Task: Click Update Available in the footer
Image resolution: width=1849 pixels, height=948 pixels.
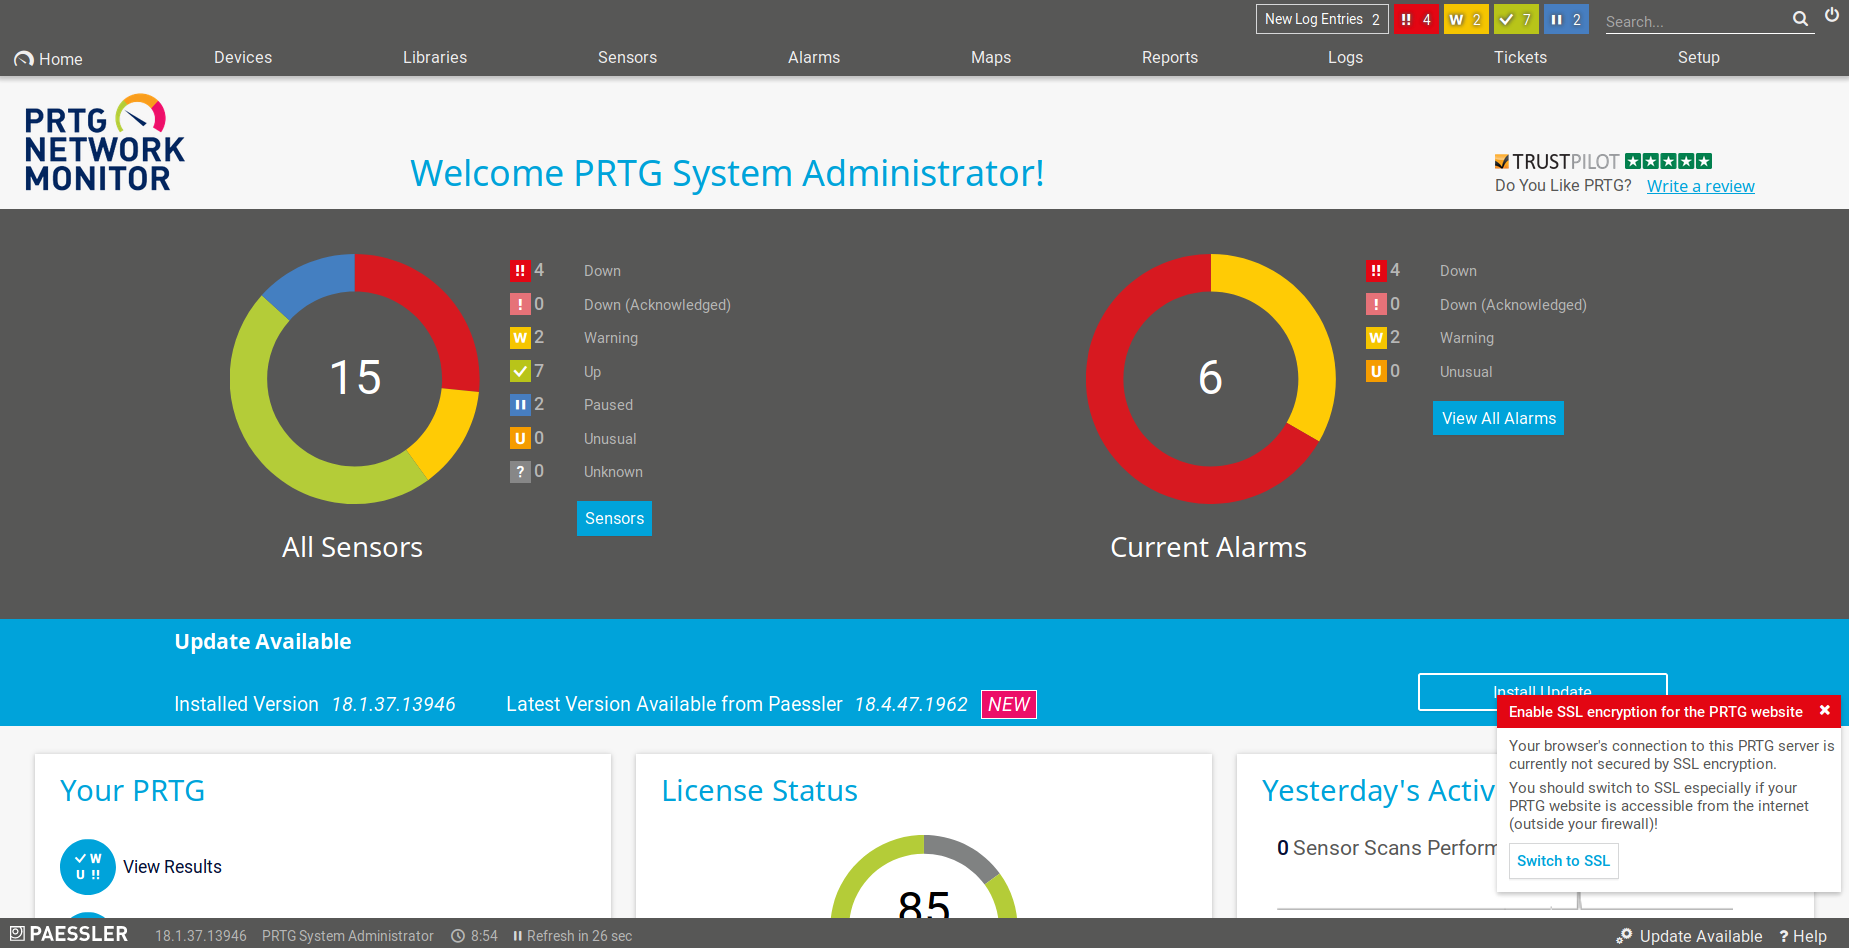Action: [1689, 936]
